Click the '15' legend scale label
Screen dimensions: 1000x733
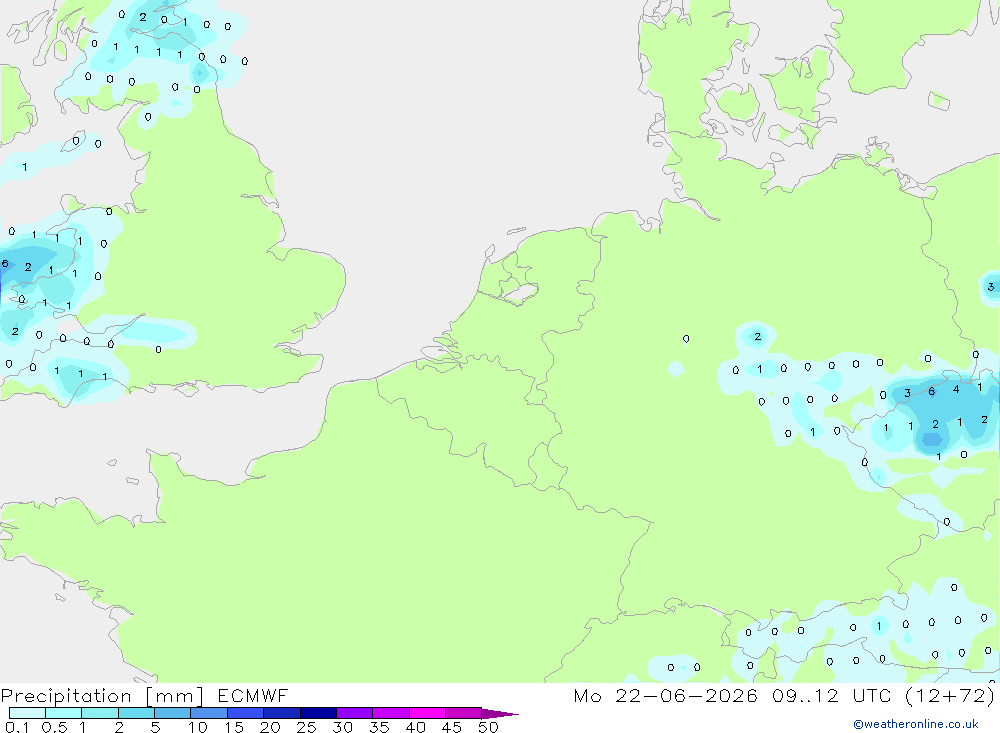pos(234,727)
